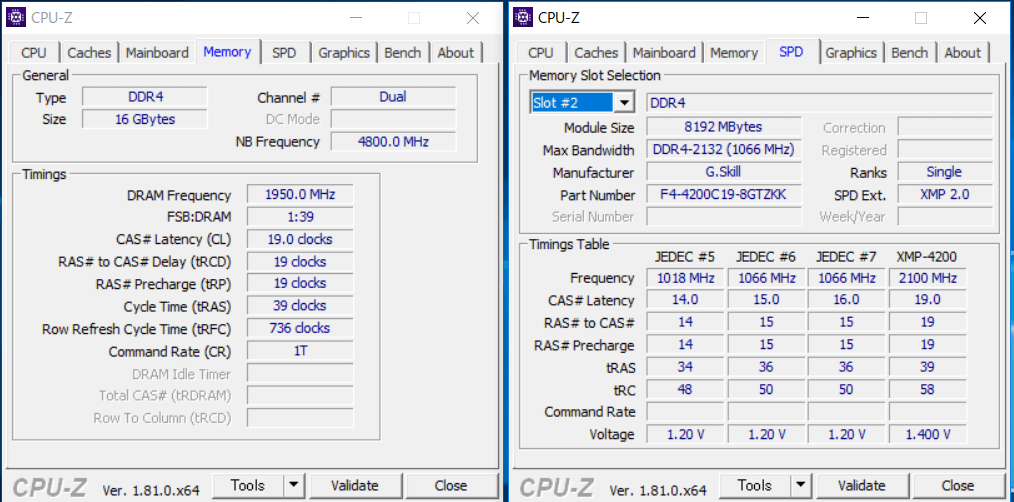The image size is (1014, 502).
Task: Switch to Memory tab in right window
Action: pos(733,53)
